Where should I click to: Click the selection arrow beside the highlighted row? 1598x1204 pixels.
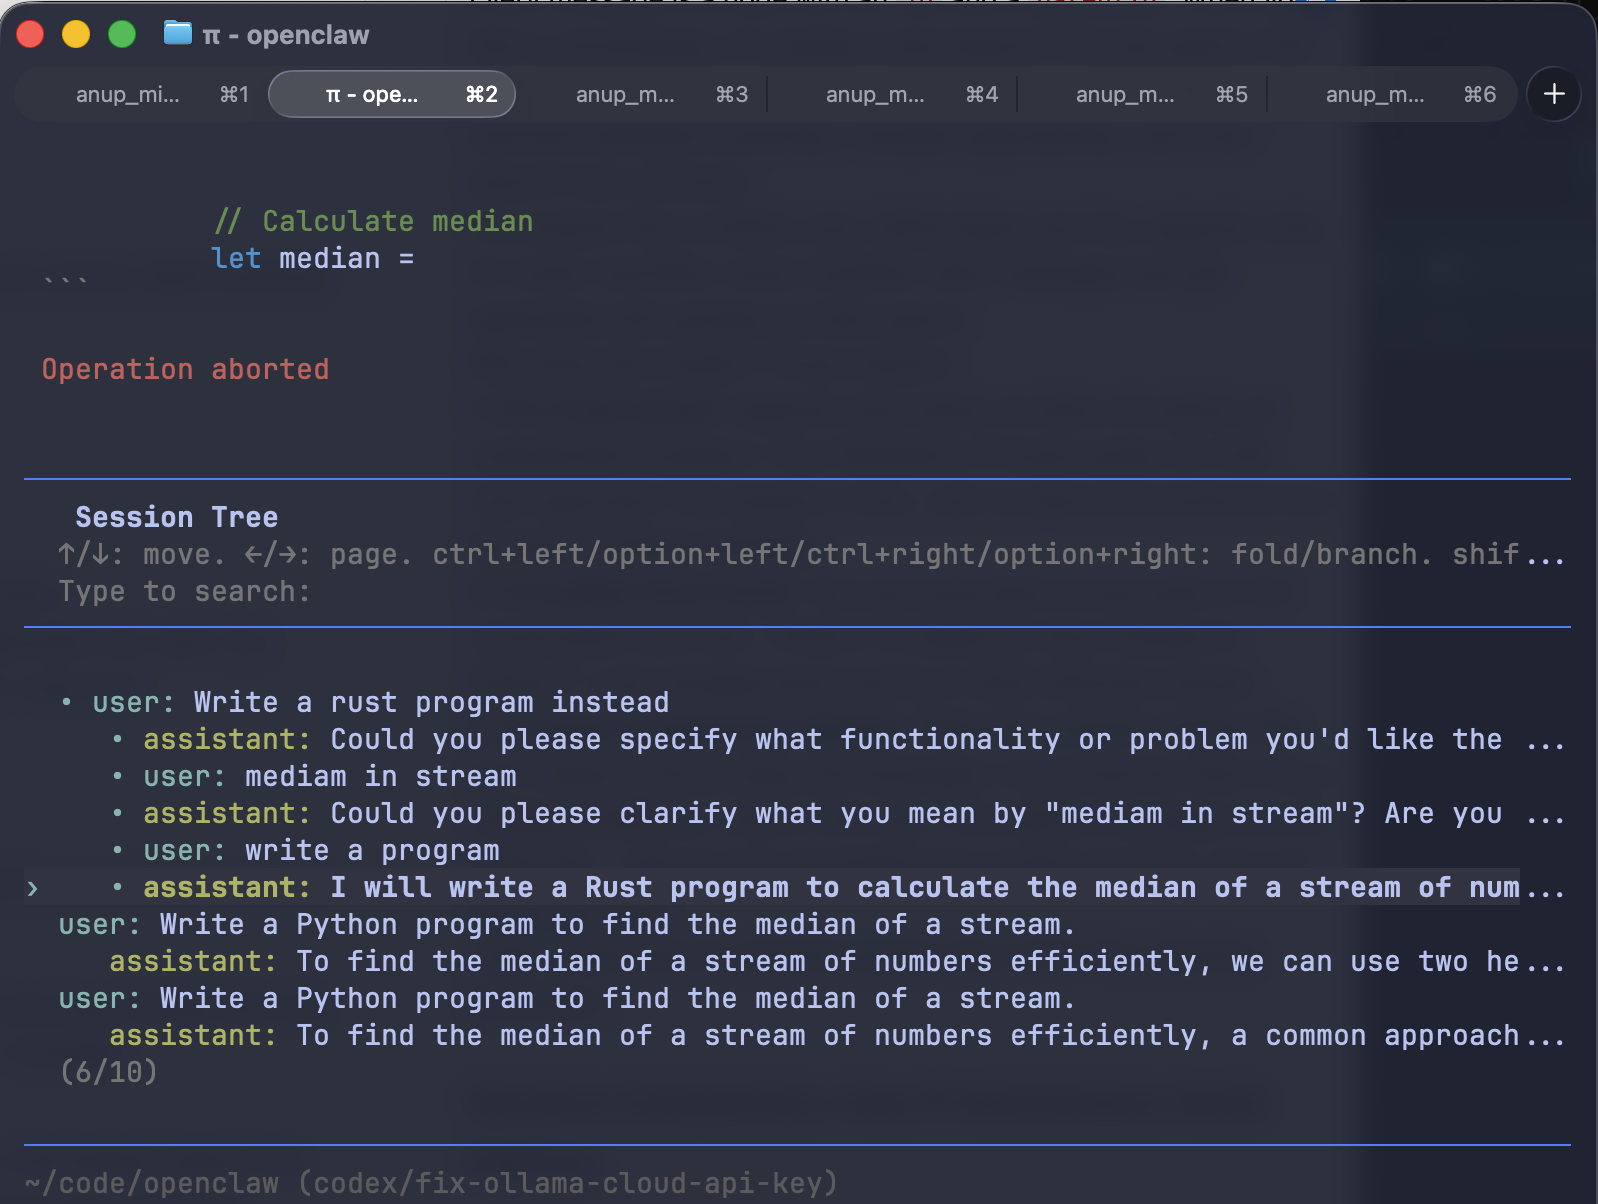tap(33, 888)
